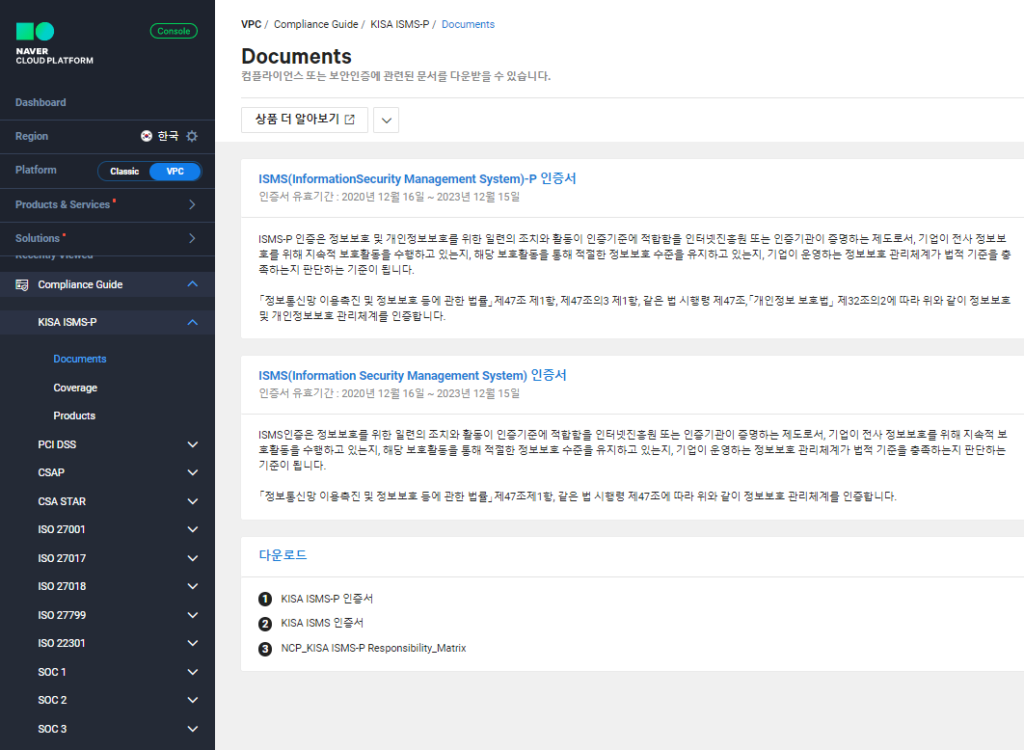Open Coverage under KISA ISMS-P

tap(75, 387)
